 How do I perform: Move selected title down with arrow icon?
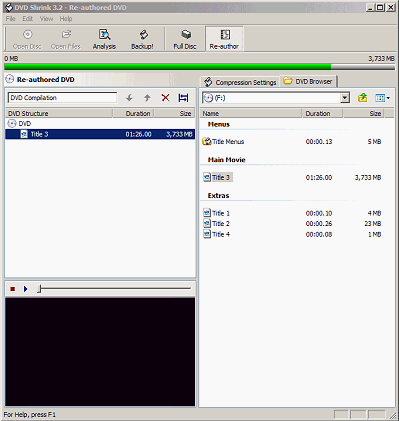tap(129, 98)
